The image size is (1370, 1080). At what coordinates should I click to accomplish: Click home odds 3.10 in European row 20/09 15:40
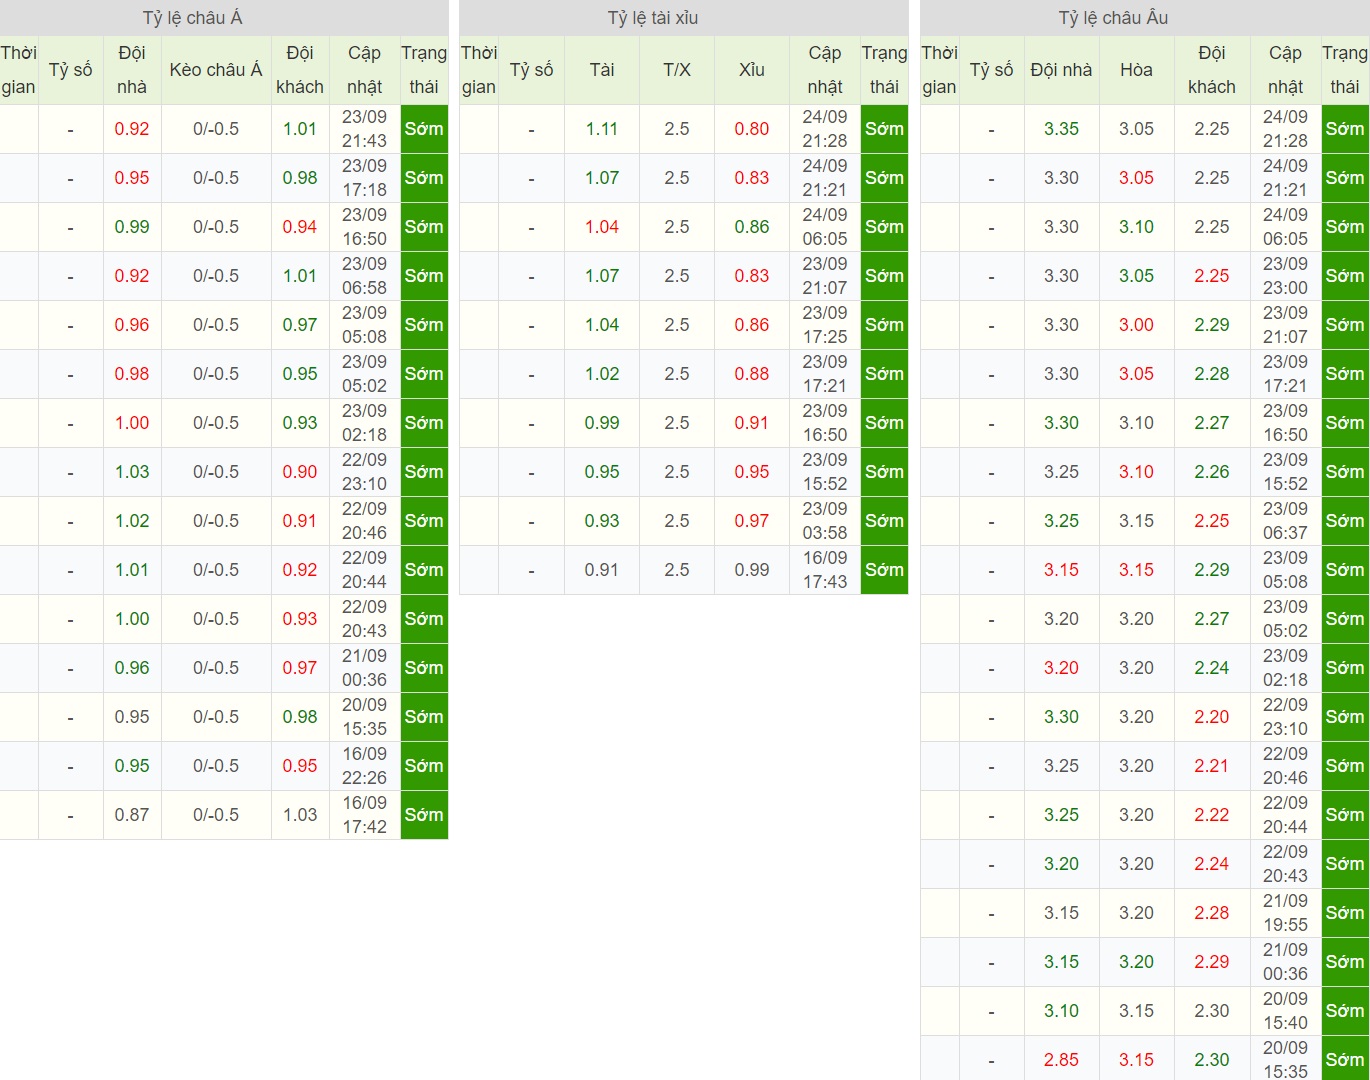pos(1062,1011)
